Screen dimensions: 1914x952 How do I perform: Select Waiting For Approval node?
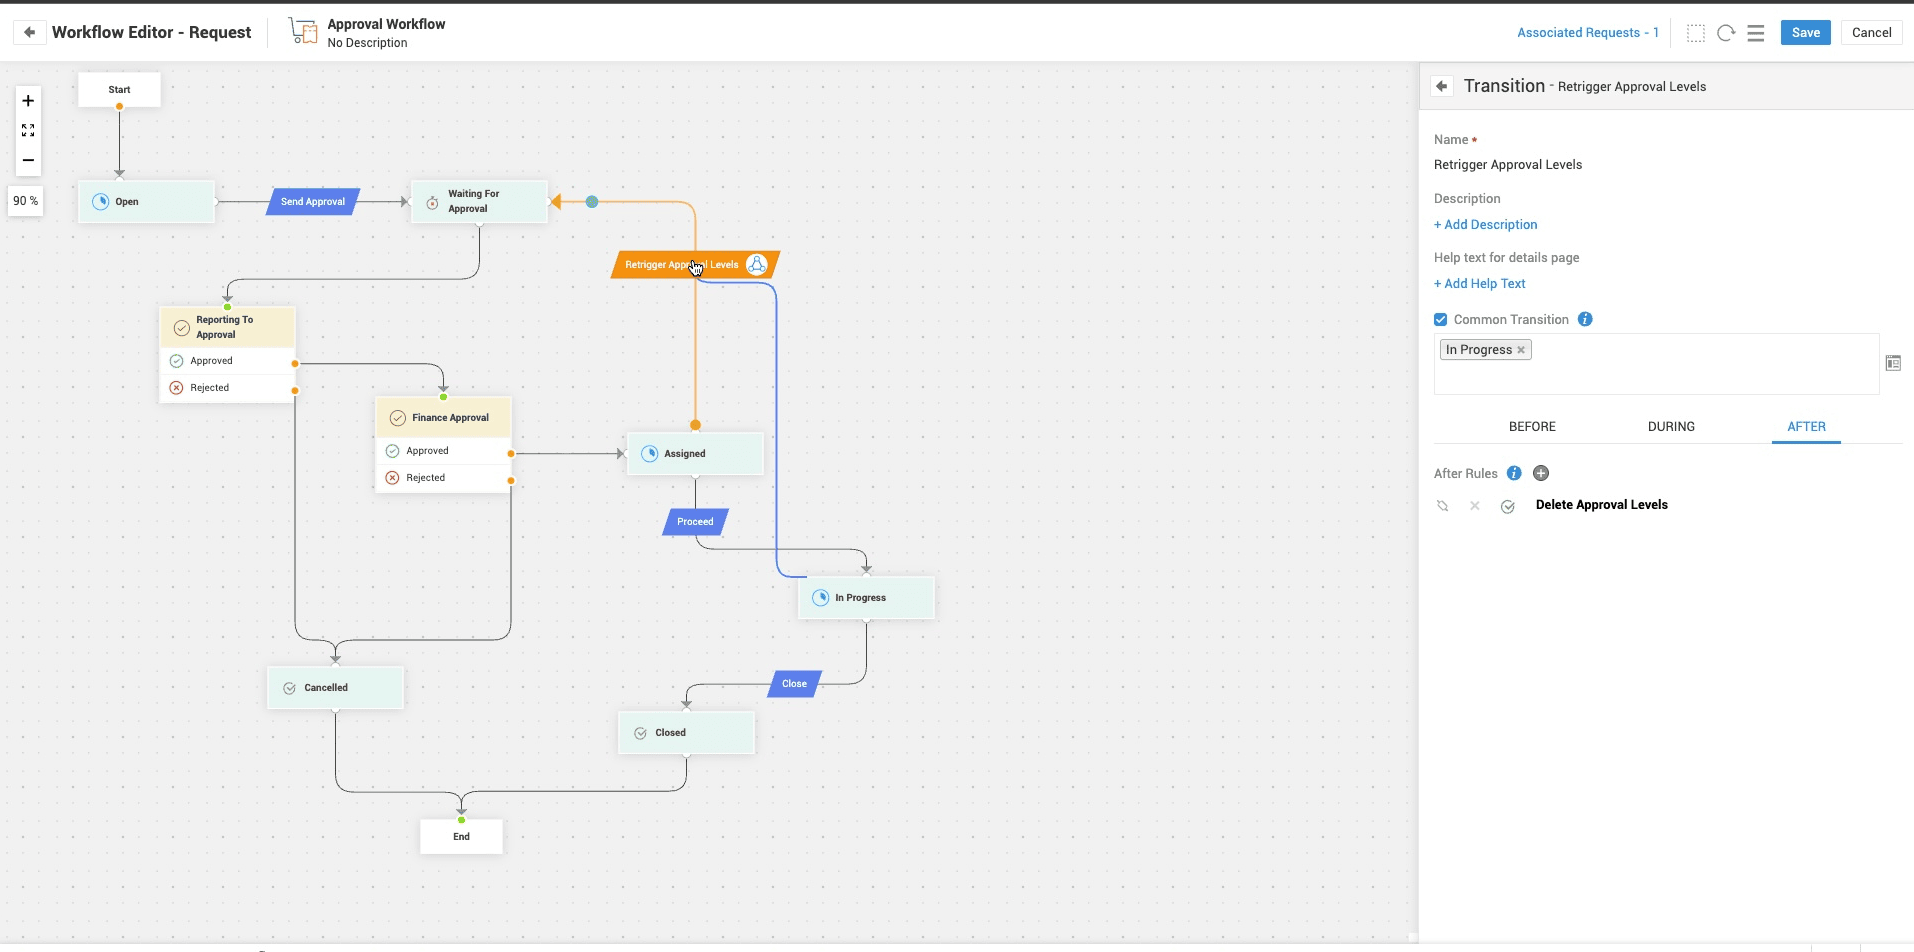point(480,202)
